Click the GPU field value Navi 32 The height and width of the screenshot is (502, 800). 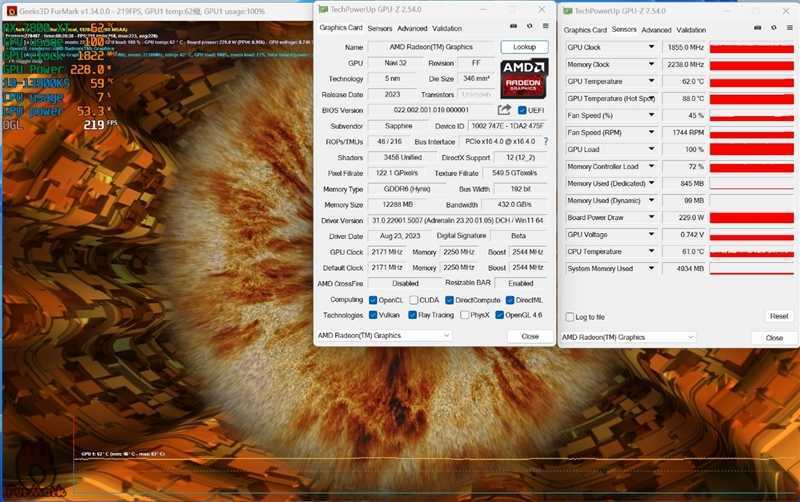click(x=395, y=63)
